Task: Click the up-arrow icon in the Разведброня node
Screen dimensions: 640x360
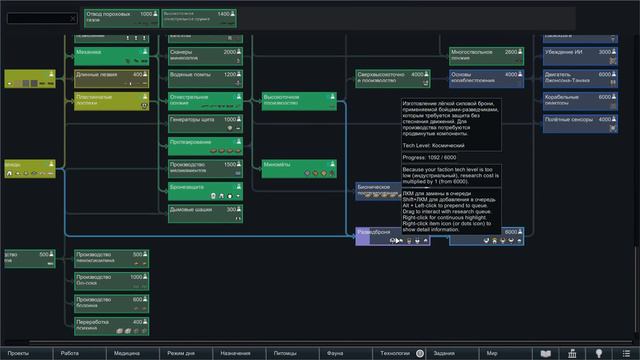Action: click(426, 240)
